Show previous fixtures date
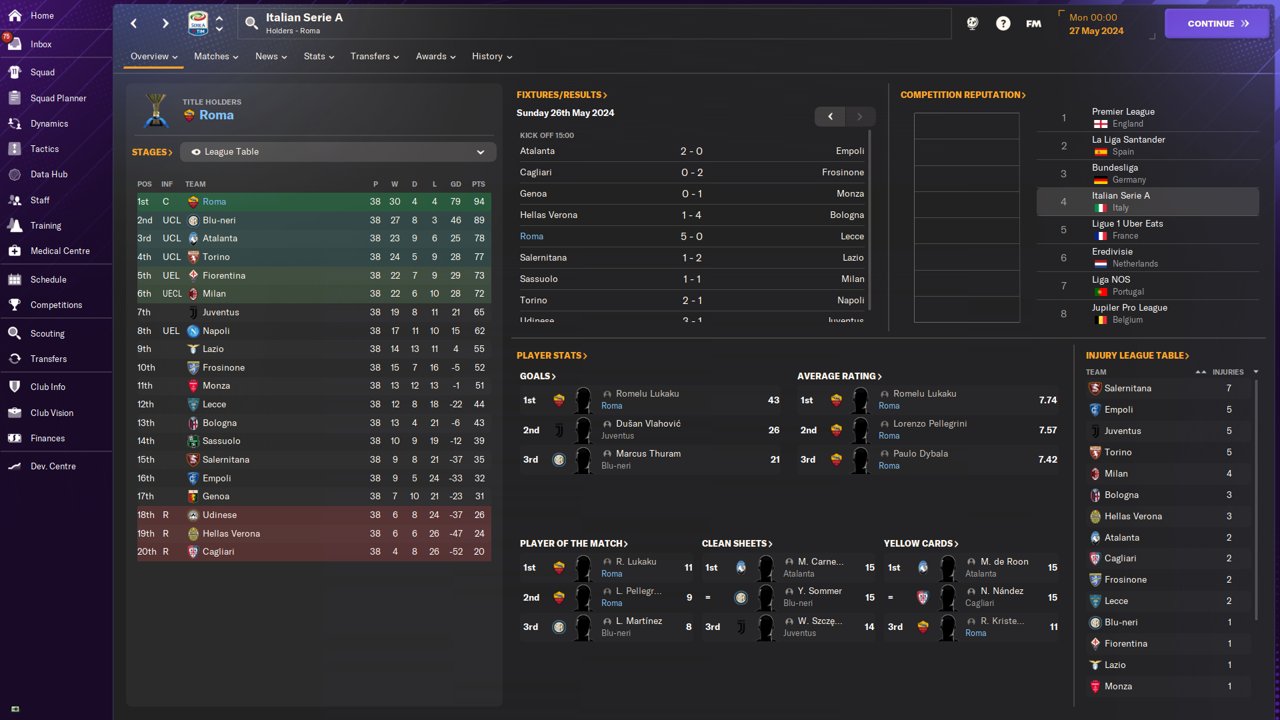1280x720 pixels. 830,116
